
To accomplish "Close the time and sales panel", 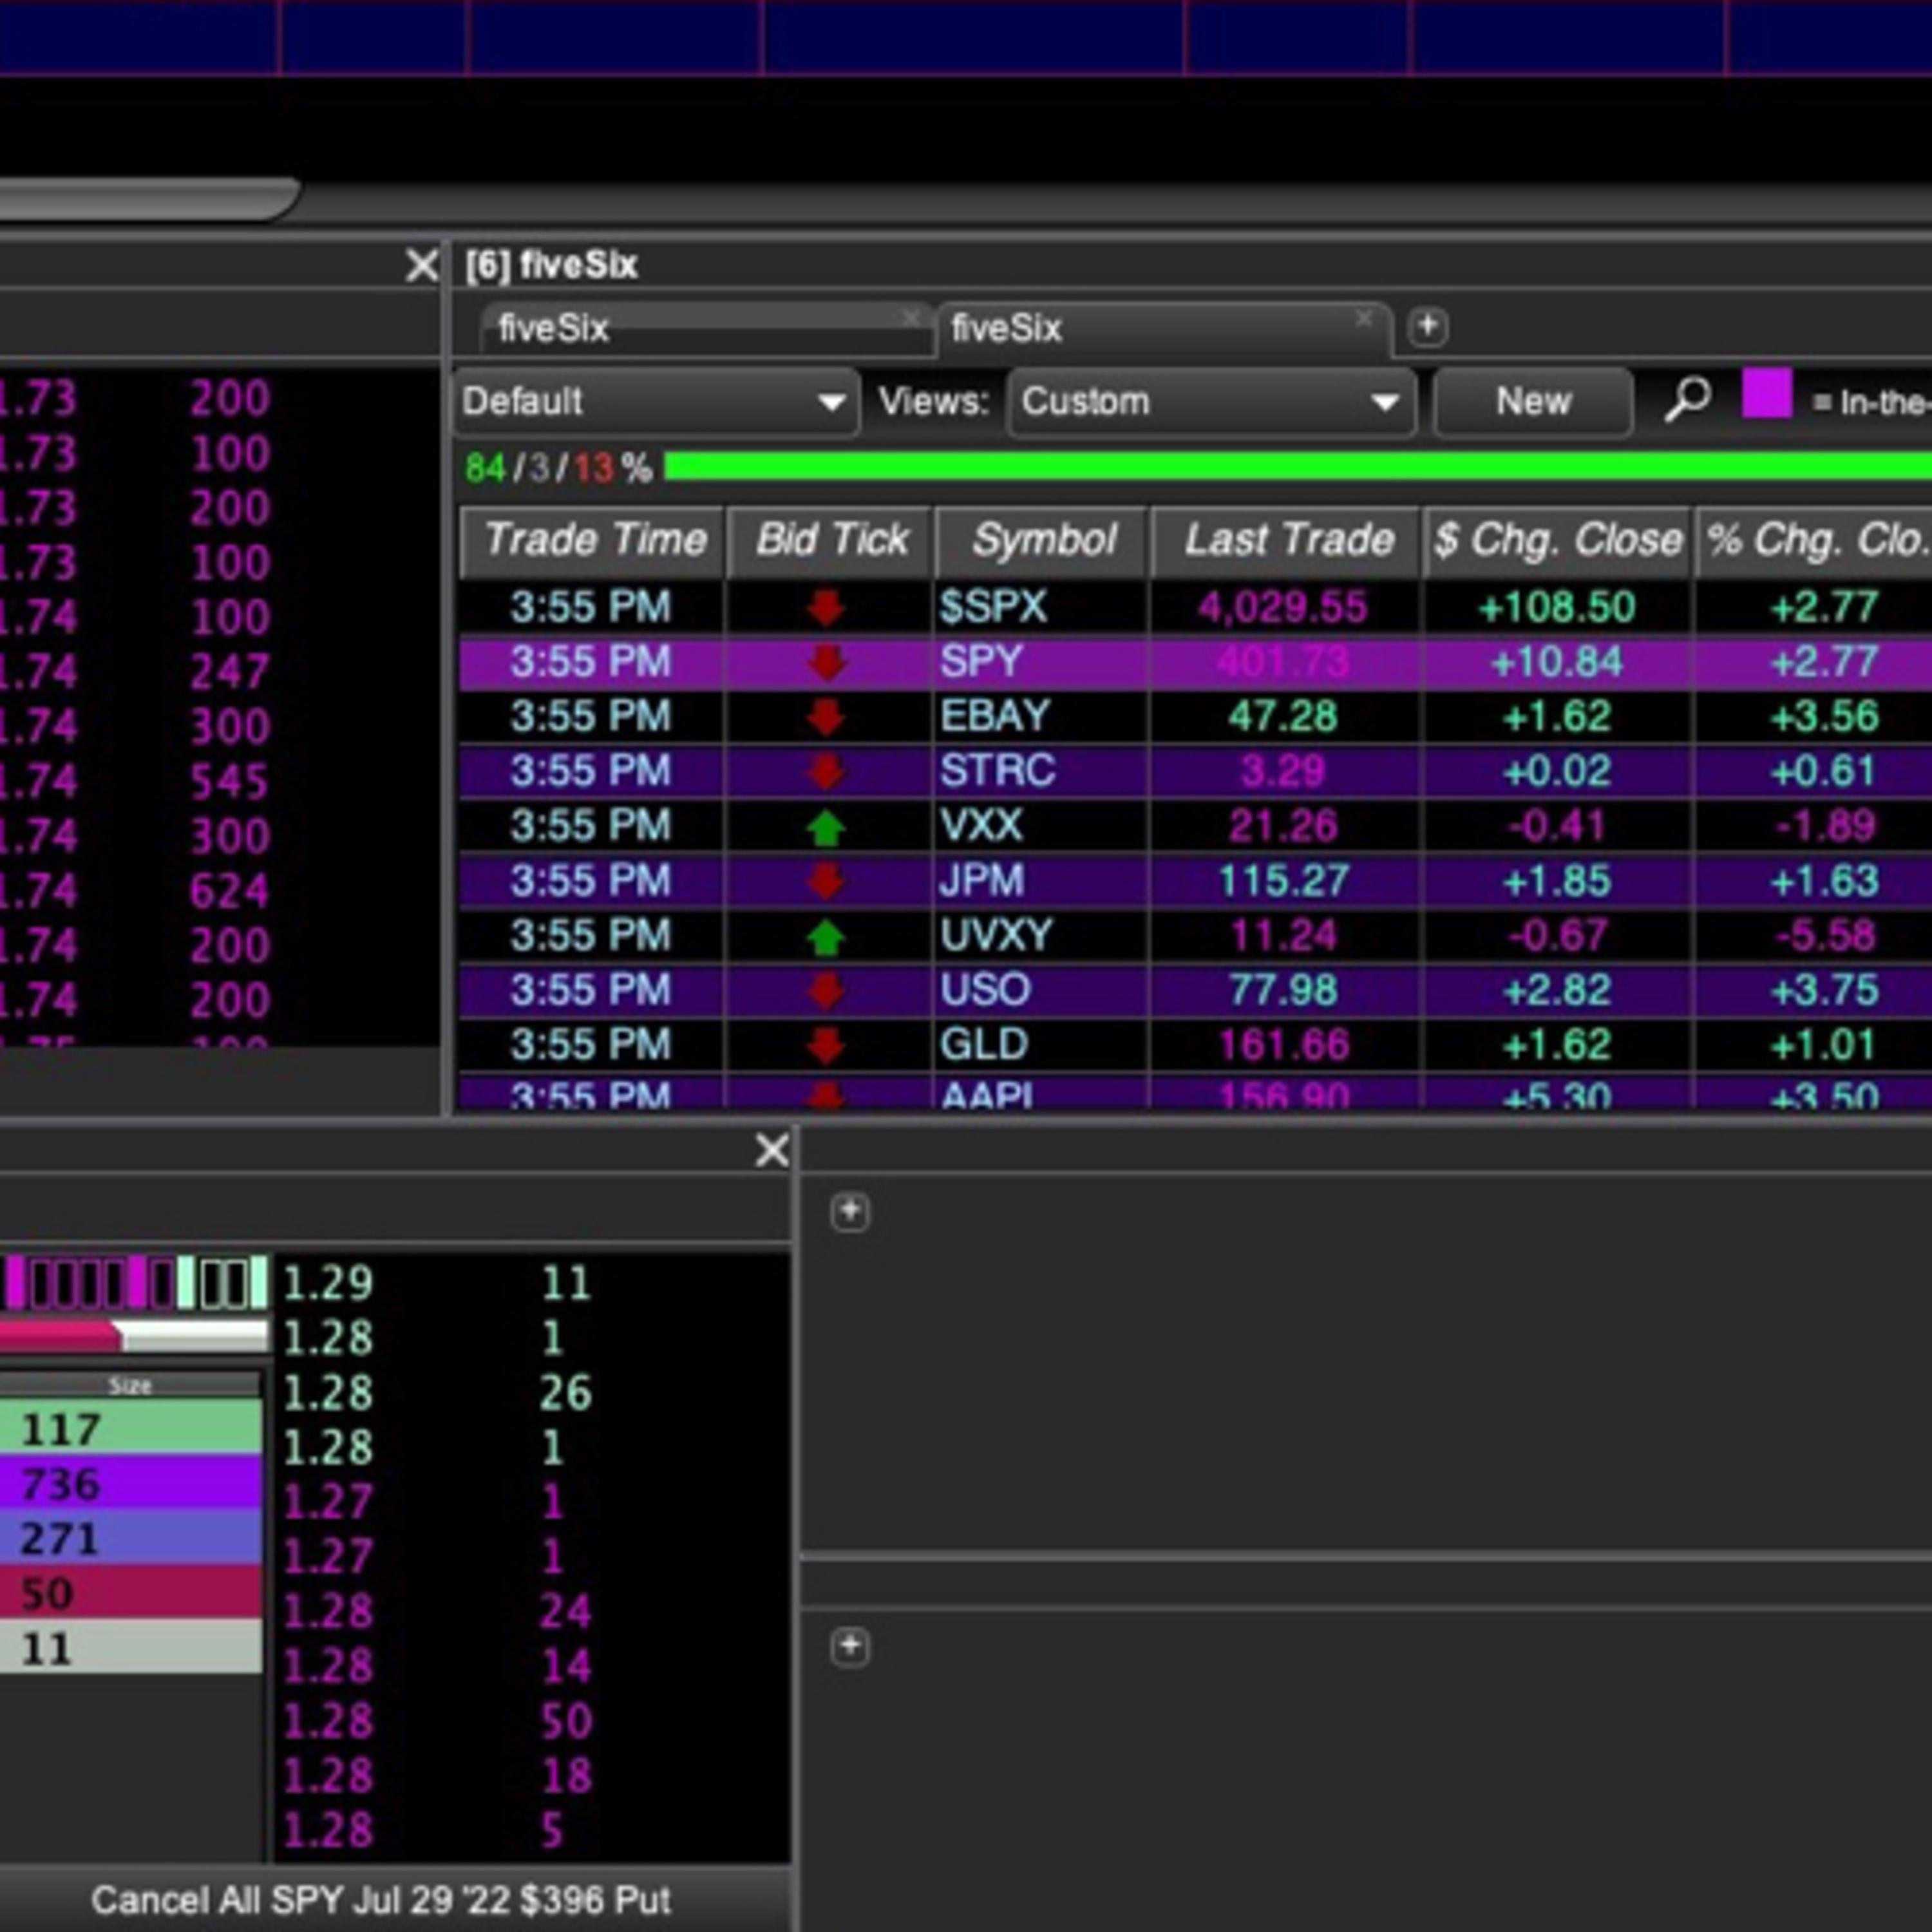I will pos(422,265).
